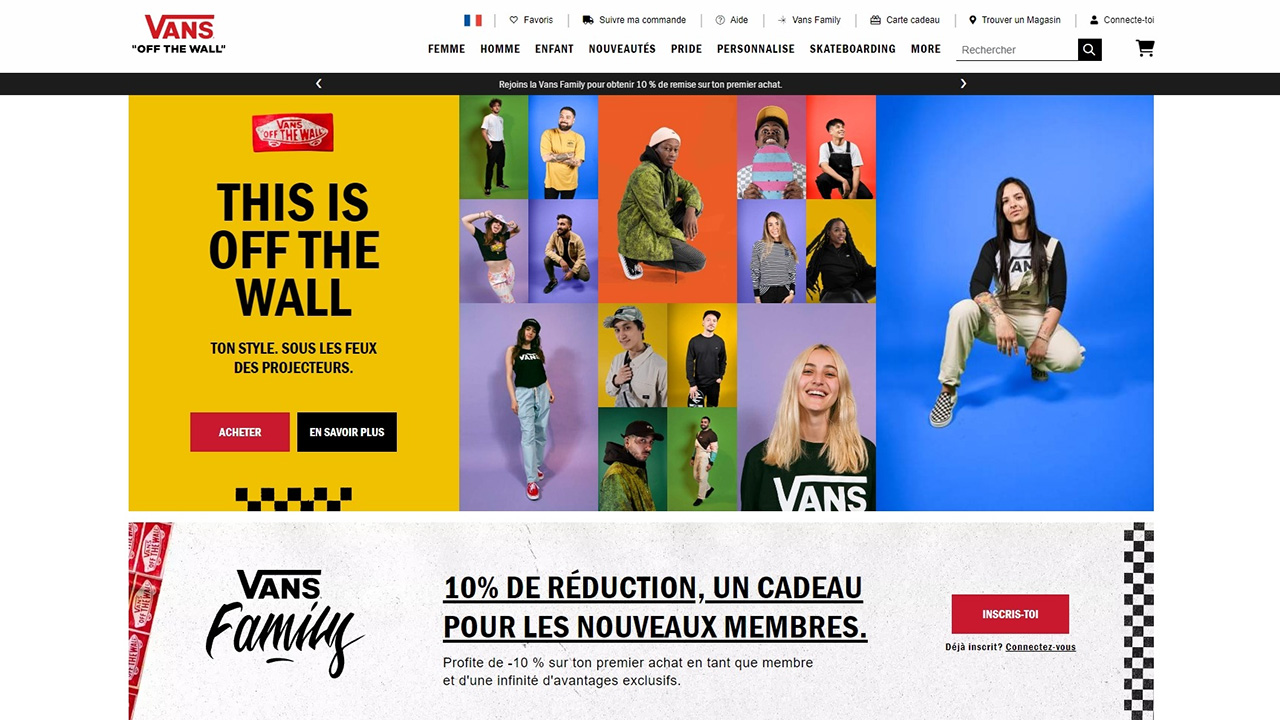The width and height of the screenshot is (1280, 720).
Task: Expand the MORE navigation menu
Action: pos(926,49)
